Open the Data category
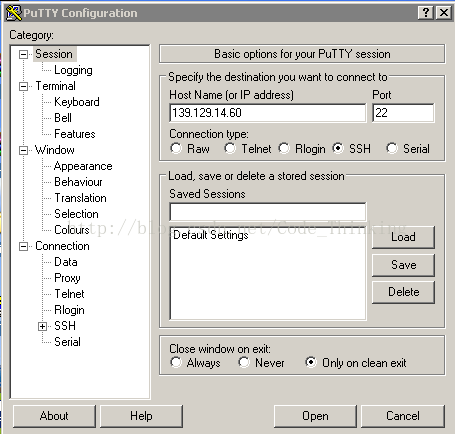 click(66, 262)
